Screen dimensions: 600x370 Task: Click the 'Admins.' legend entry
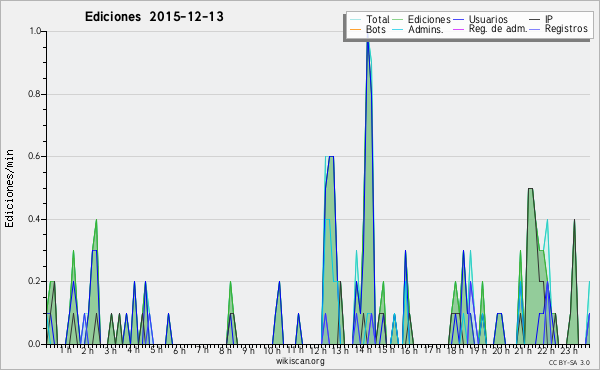[426, 29]
